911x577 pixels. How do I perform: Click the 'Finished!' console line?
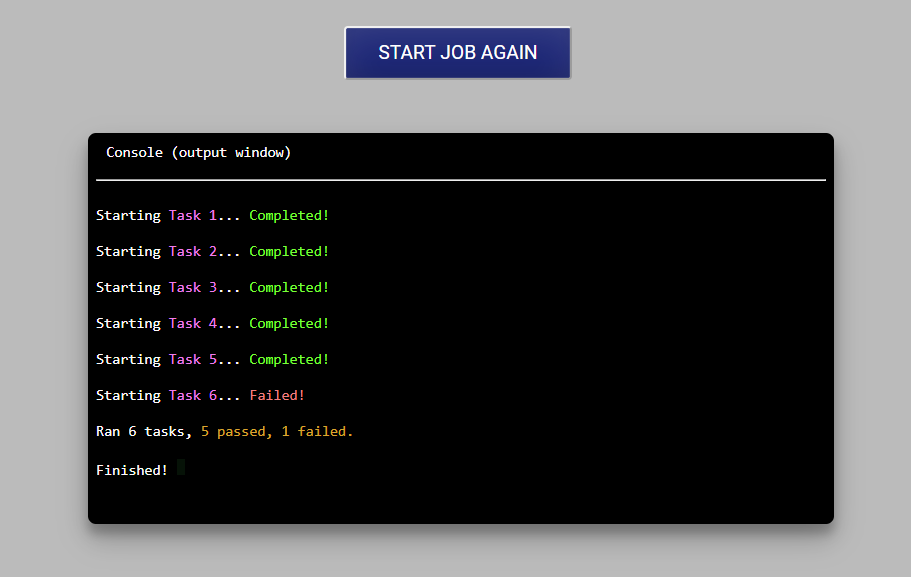point(132,470)
